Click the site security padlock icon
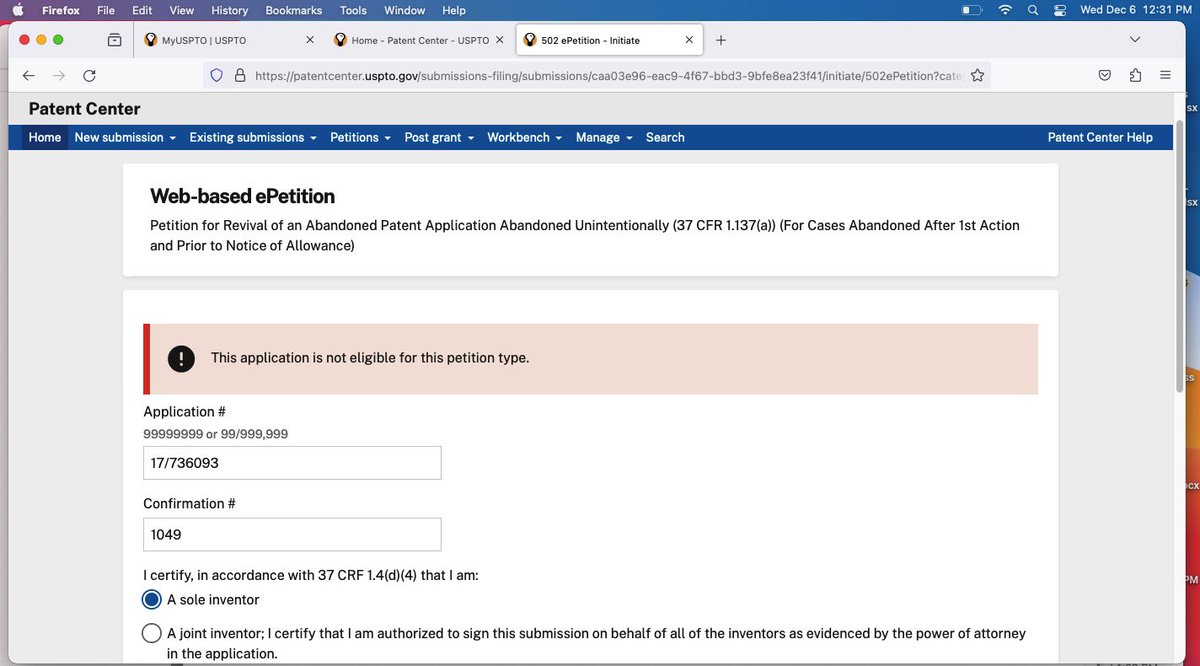Screen dimensions: 1200x666 point(239,75)
